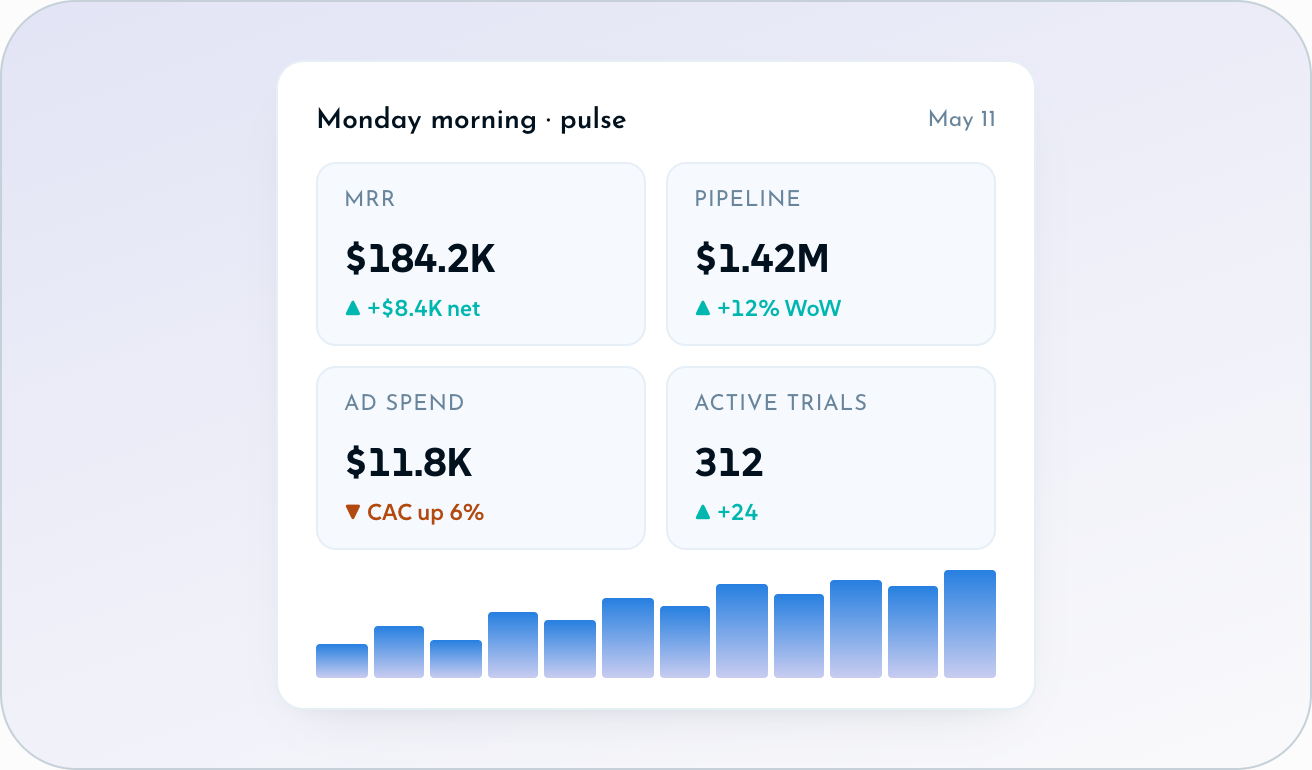Open the Active Trials metric card
1312x770 pixels.
(831, 458)
